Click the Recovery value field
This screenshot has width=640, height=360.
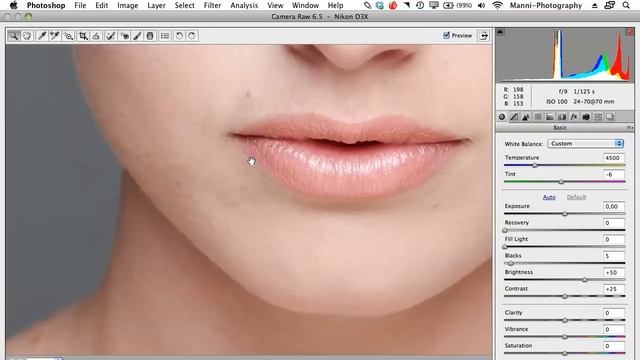[x=613, y=223]
